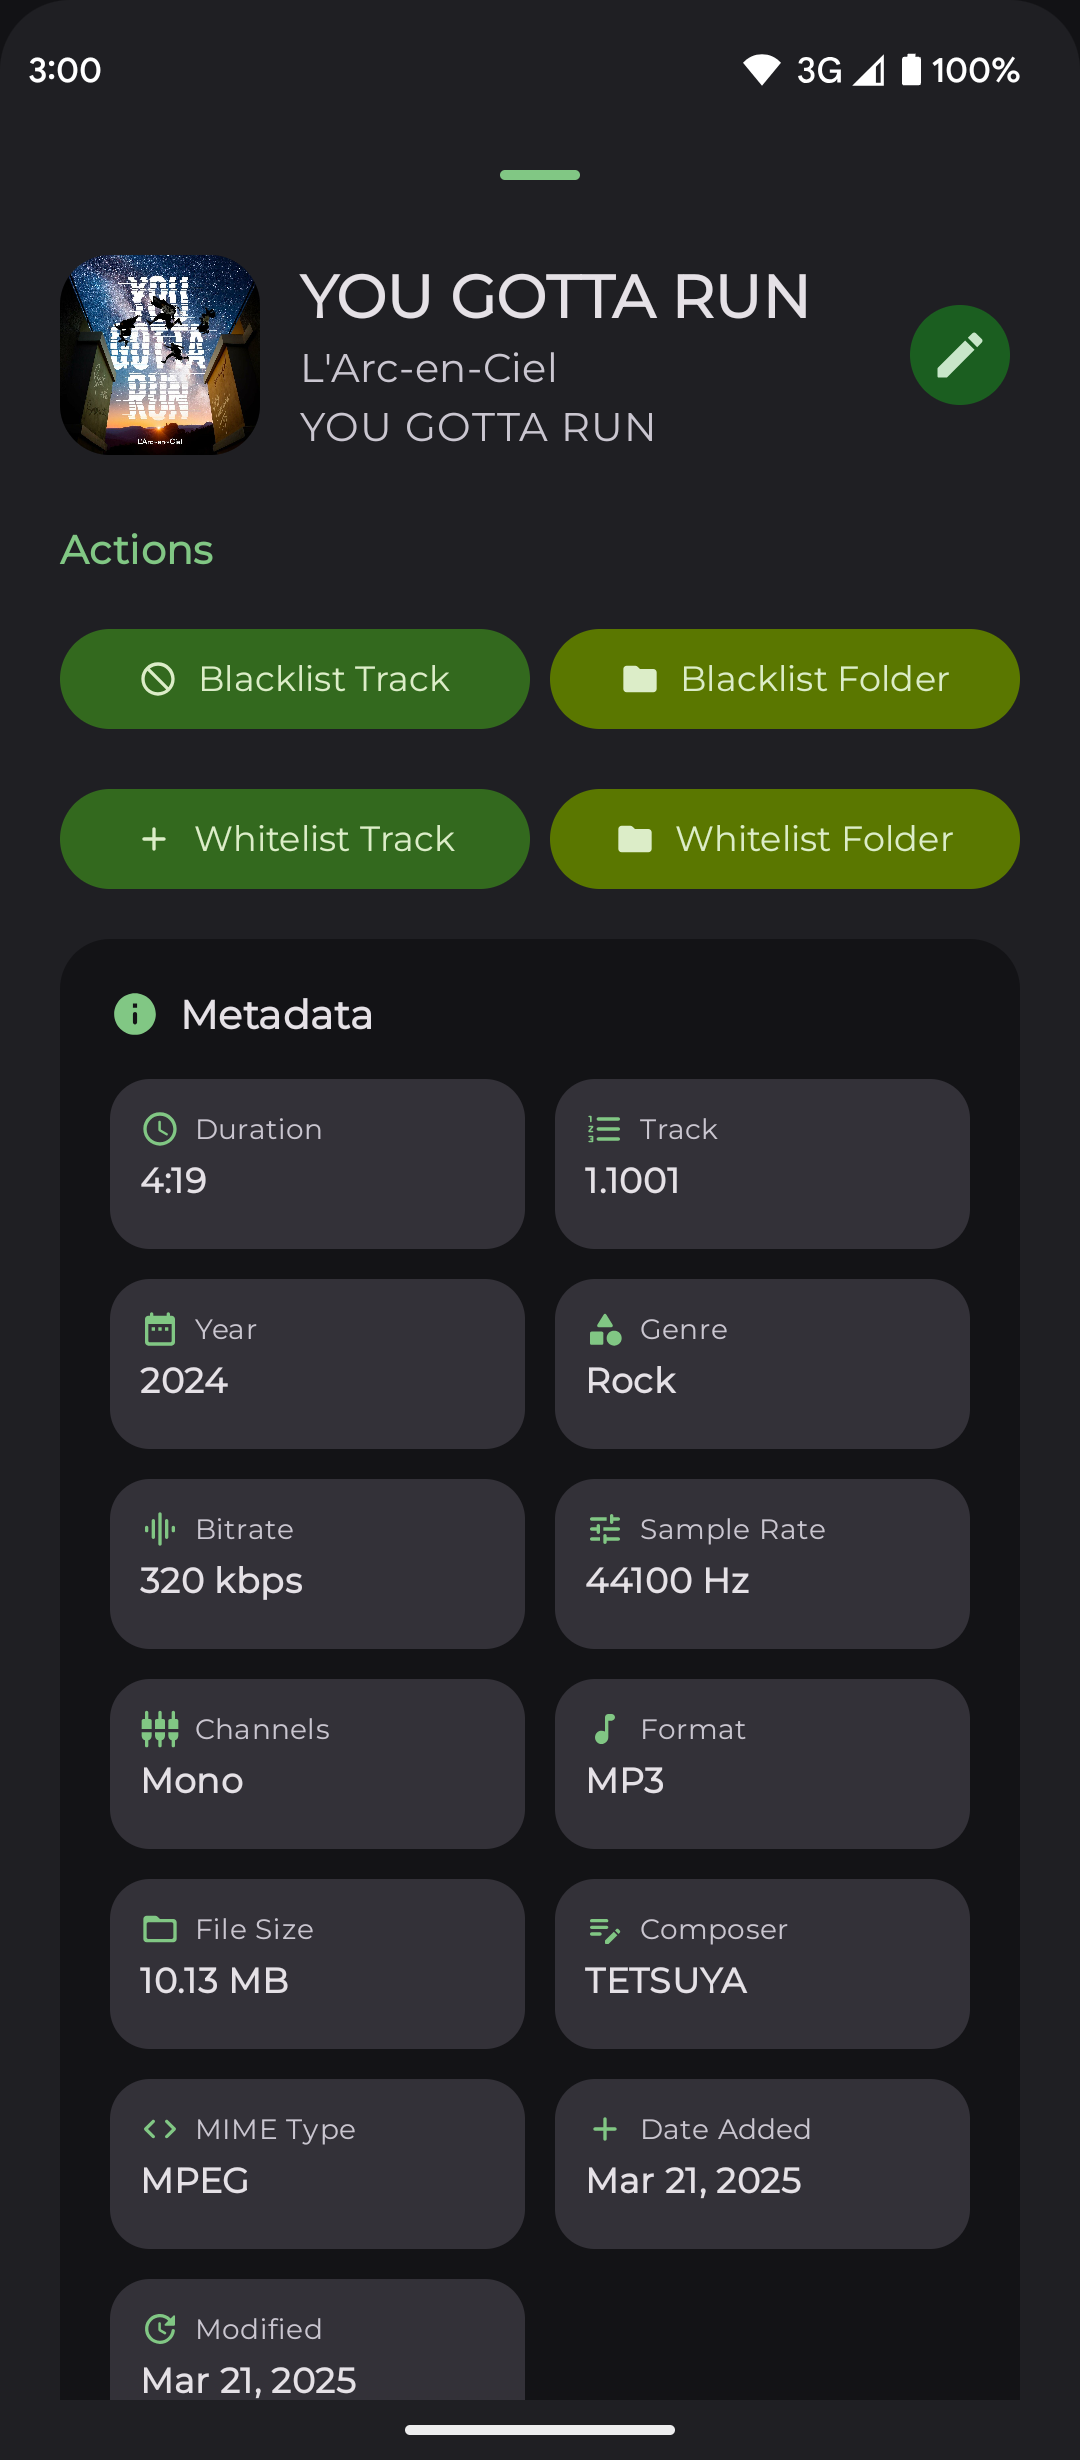
Task: Select the File Size metadata card
Action: (x=317, y=1963)
